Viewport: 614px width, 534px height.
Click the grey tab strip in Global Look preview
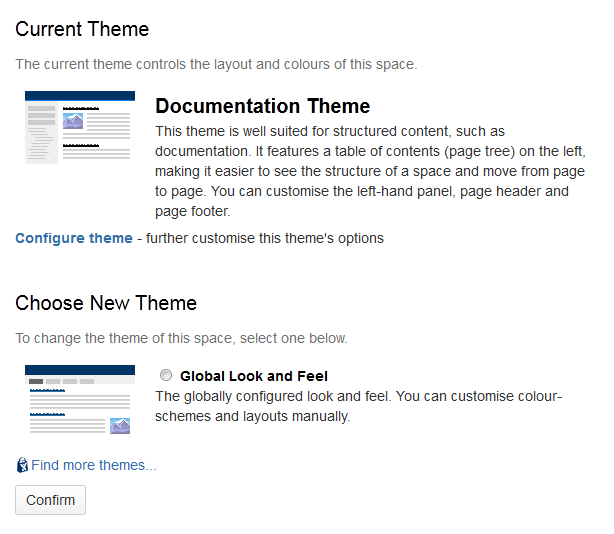click(x=80, y=381)
